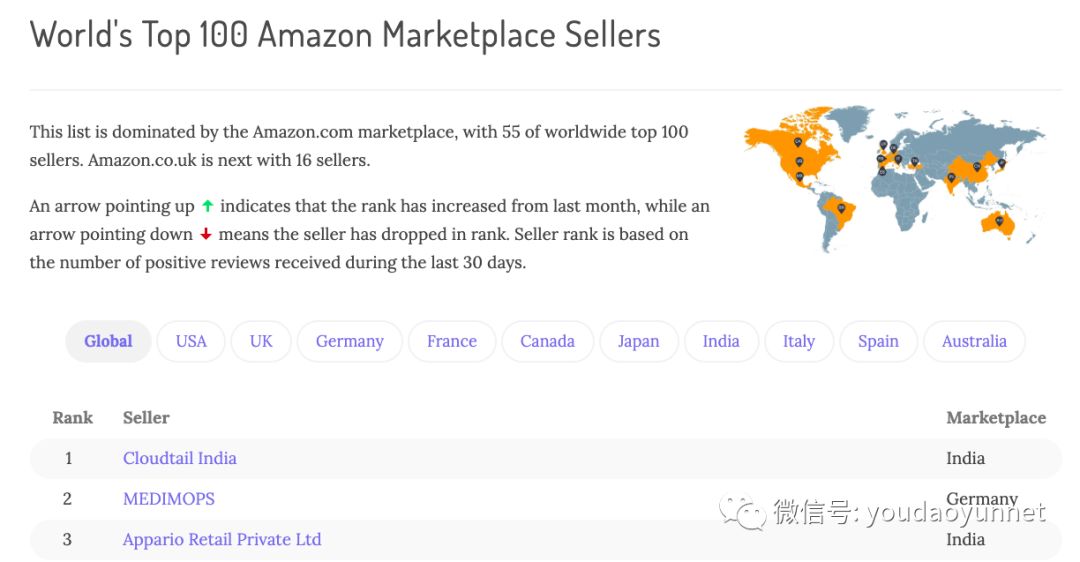Screen dimensions: 1080x562
Task: Switch to the Canada tab
Action: coord(547,341)
